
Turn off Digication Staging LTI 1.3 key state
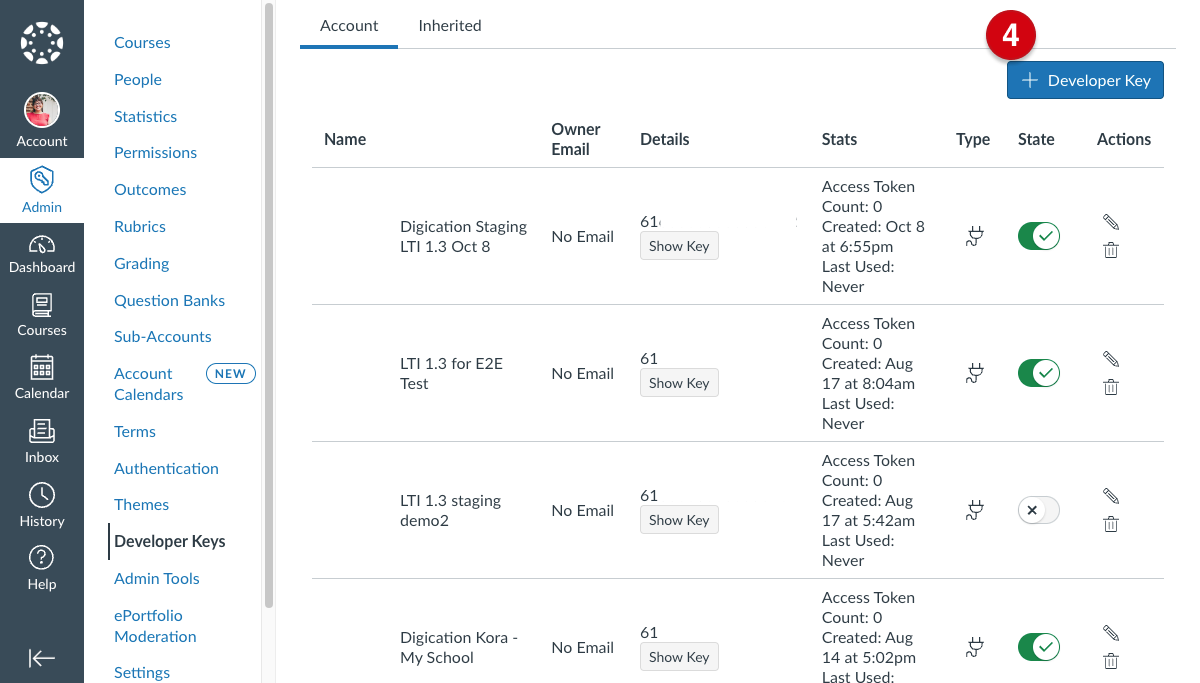coord(1039,236)
